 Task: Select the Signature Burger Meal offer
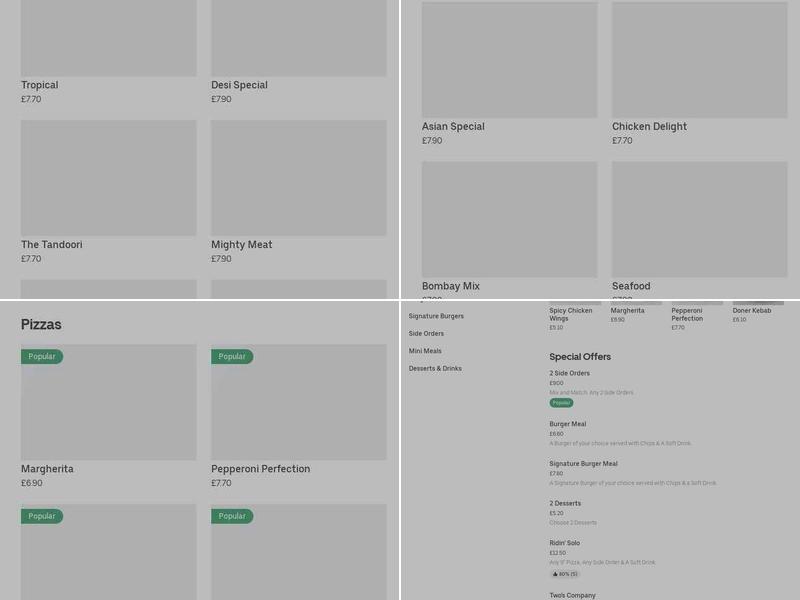(x=583, y=464)
